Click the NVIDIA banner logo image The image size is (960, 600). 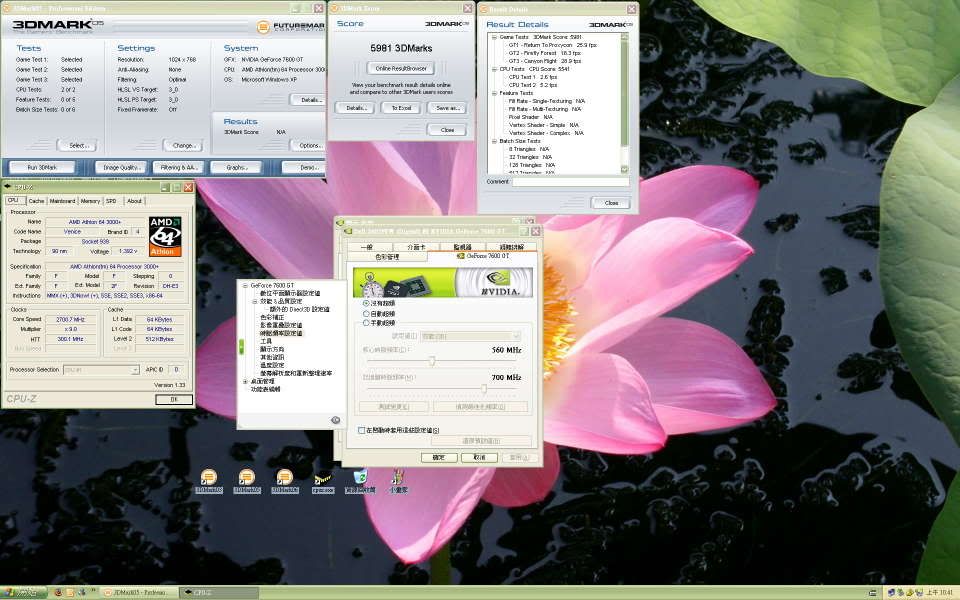[443, 281]
